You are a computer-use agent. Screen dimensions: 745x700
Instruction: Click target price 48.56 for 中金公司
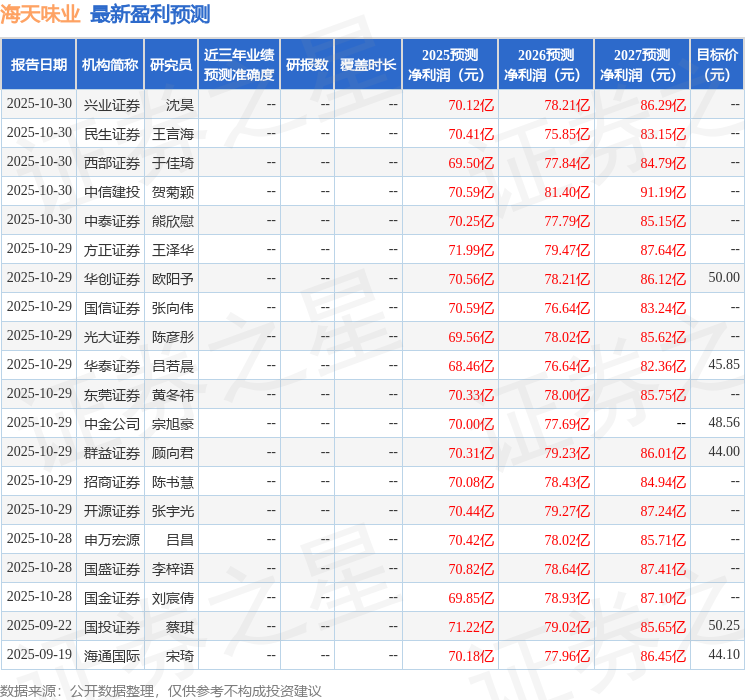point(724,422)
